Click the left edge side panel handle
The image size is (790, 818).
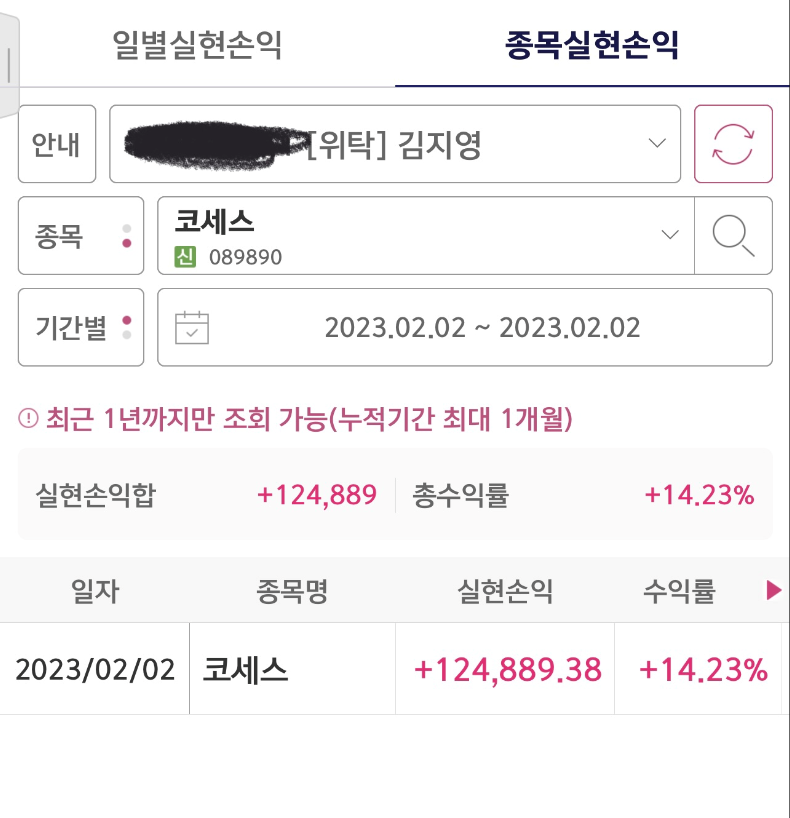click(x=9, y=65)
